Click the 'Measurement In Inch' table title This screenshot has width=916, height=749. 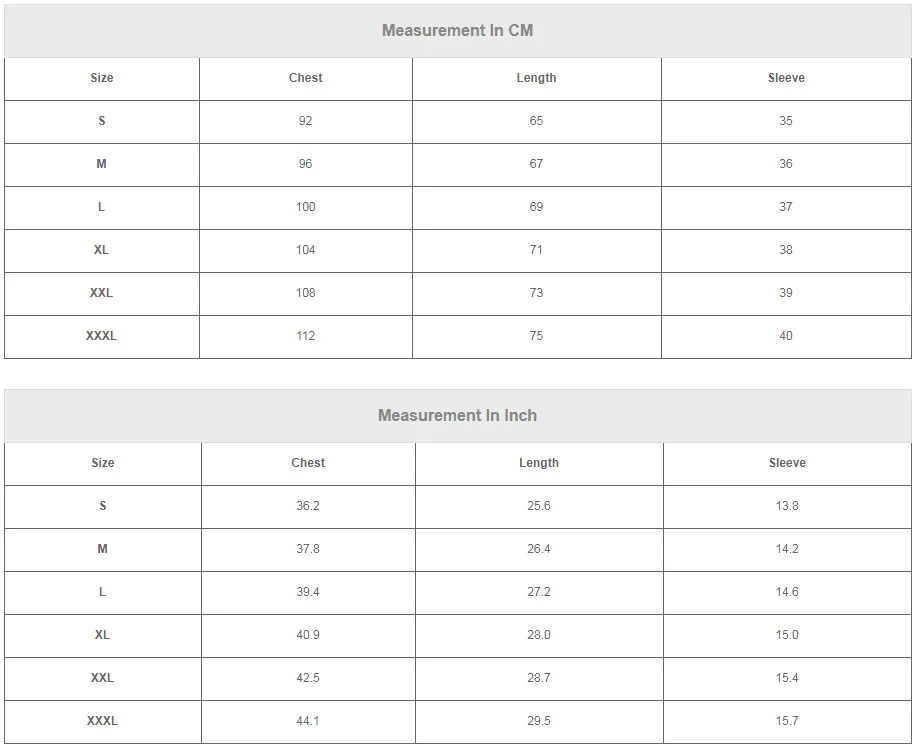[457, 415]
